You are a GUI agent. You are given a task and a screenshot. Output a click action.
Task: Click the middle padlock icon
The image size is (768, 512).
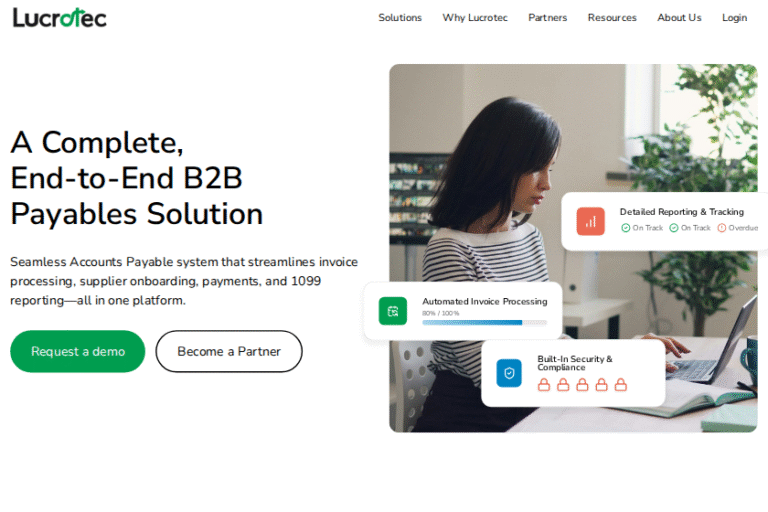582,385
